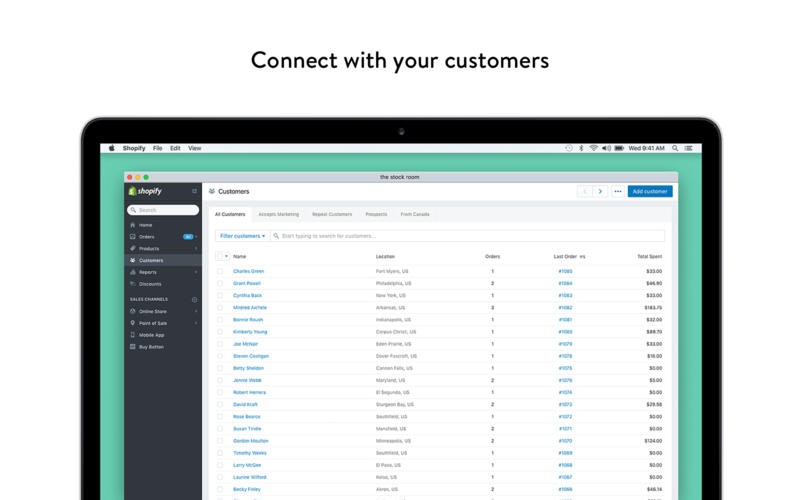Open the Edit menu in the menu bar
Viewport: 800px width, 500px height.
click(x=175, y=148)
